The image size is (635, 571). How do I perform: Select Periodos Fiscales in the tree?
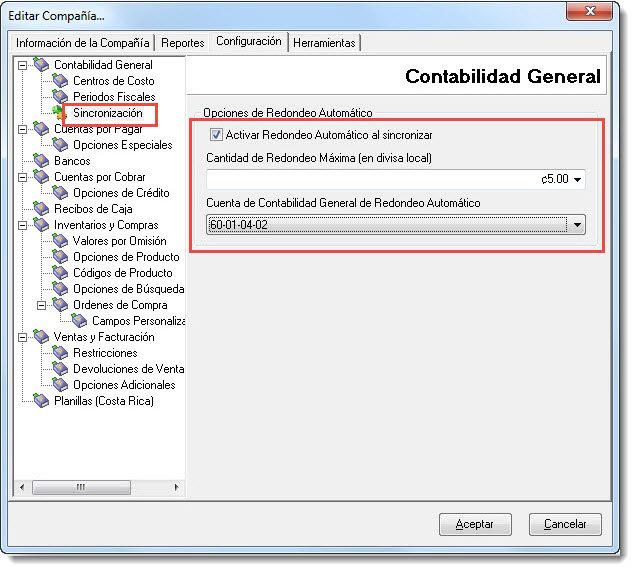click(x=114, y=97)
